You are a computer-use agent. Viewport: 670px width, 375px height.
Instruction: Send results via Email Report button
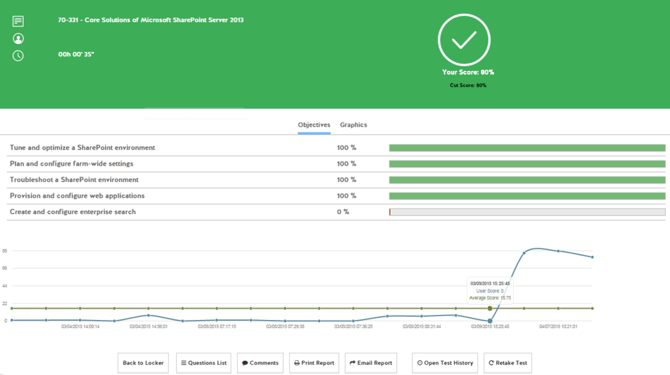click(371, 363)
